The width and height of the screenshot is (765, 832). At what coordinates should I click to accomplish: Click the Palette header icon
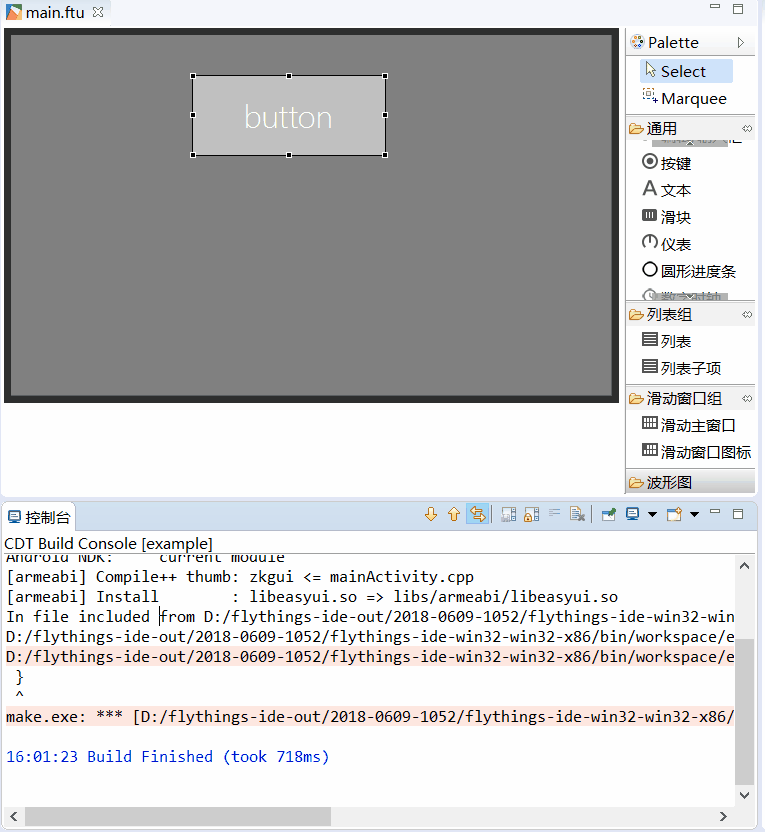[x=637, y=41]
